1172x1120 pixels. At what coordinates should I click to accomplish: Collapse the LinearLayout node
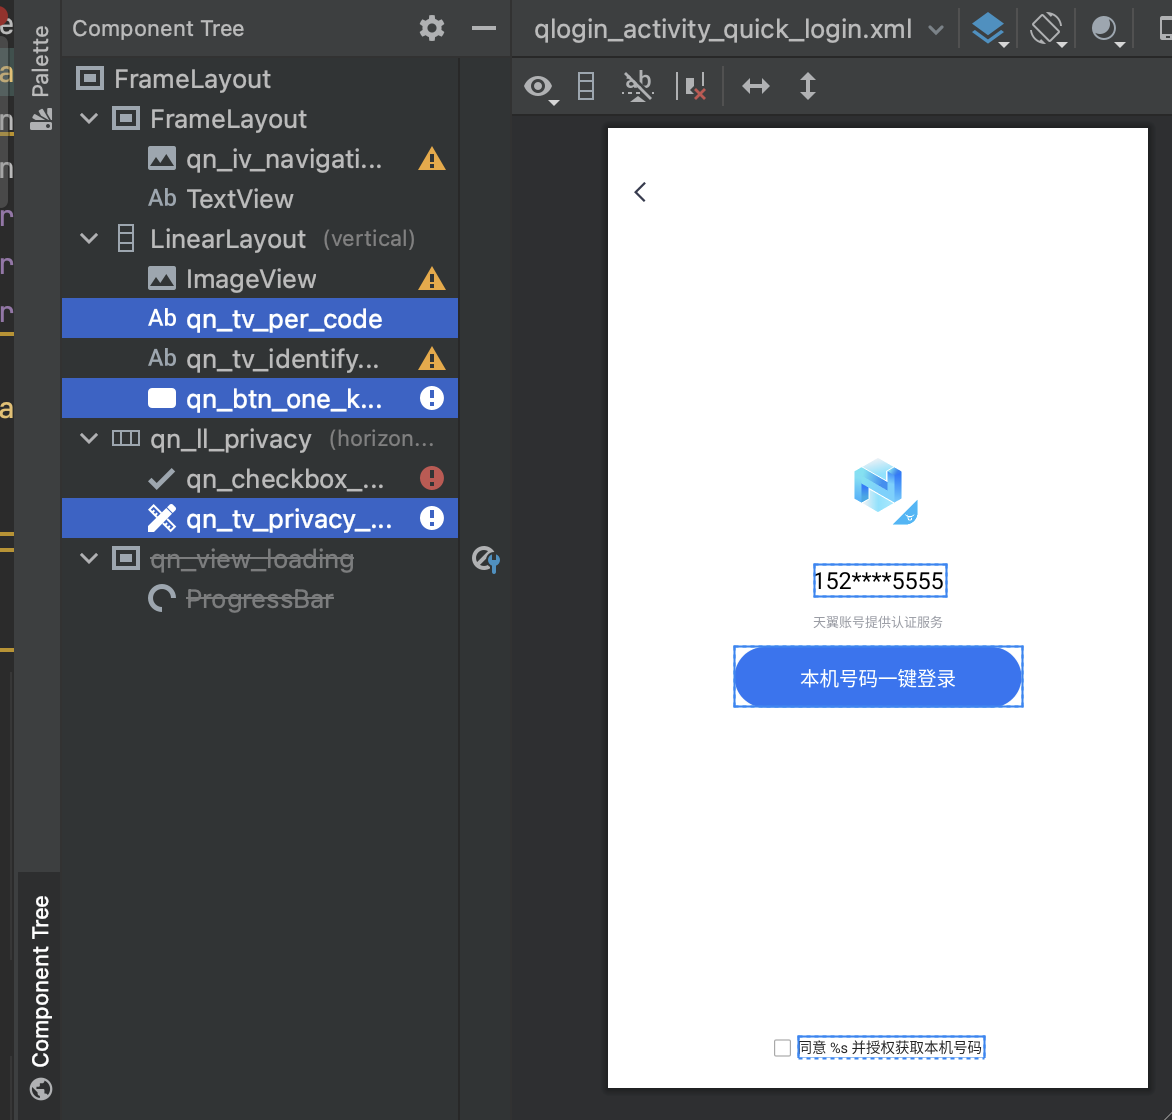pos(88,238)
